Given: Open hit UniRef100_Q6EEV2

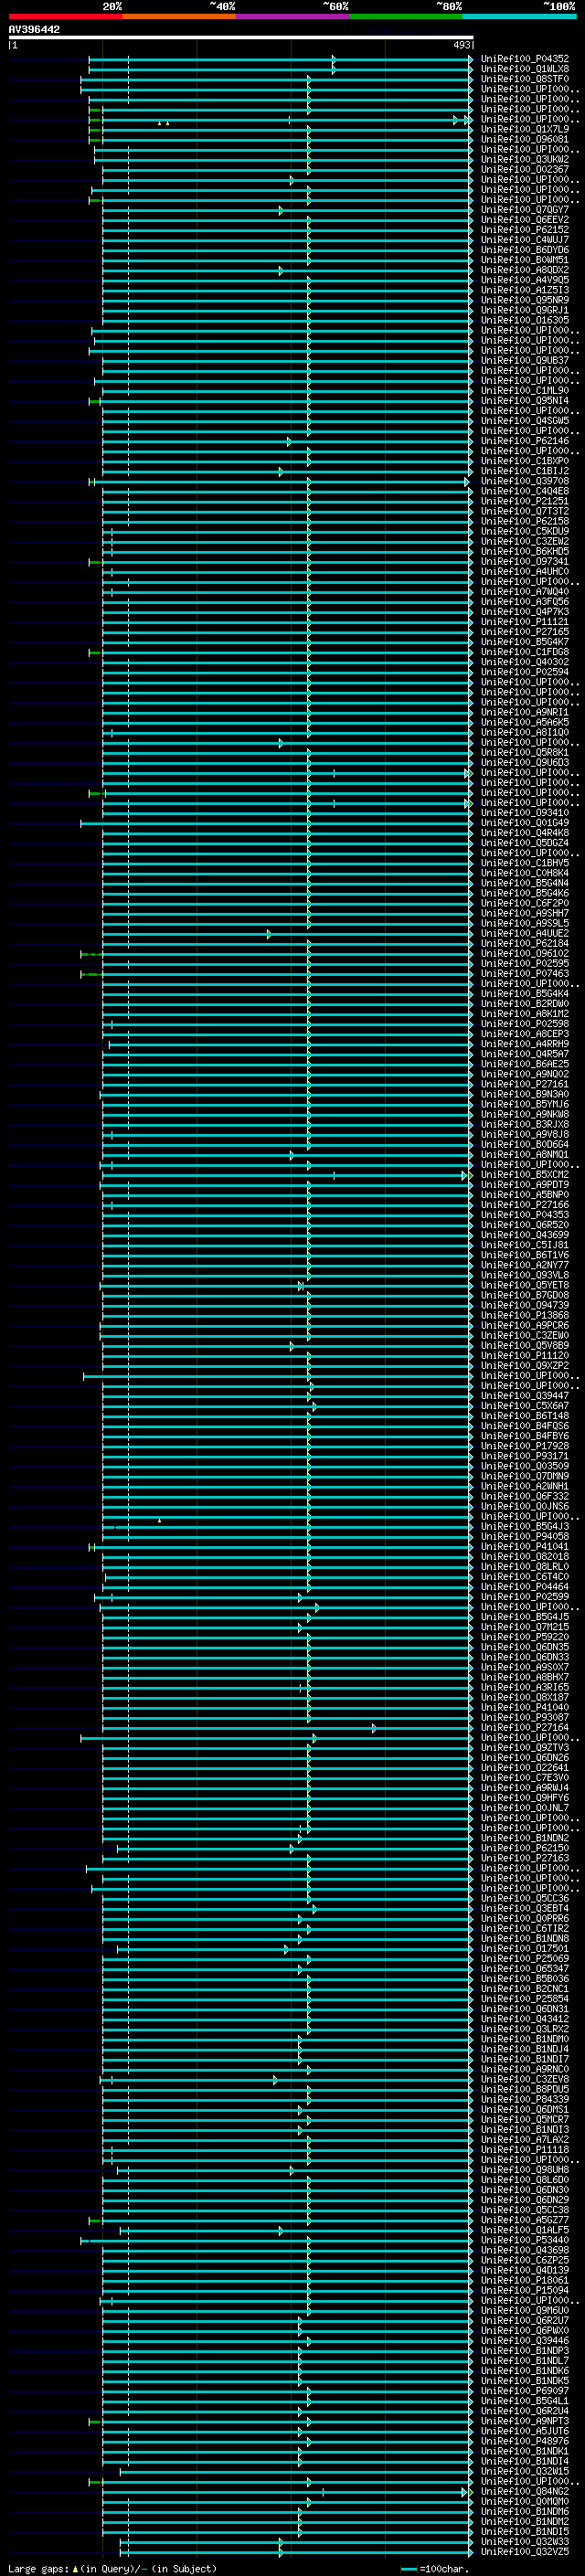Looking at the screenshot, I should click(x=525, y=220).
